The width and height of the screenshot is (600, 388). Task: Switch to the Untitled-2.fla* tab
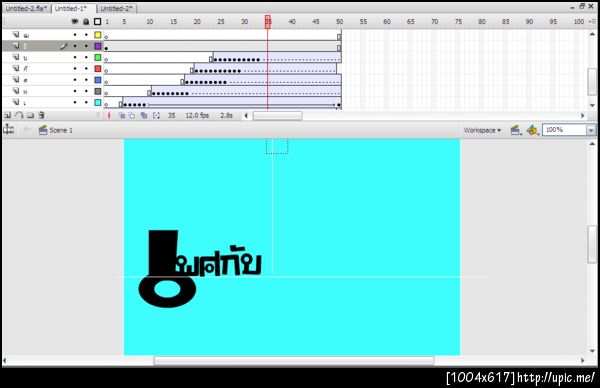point(26,8)
